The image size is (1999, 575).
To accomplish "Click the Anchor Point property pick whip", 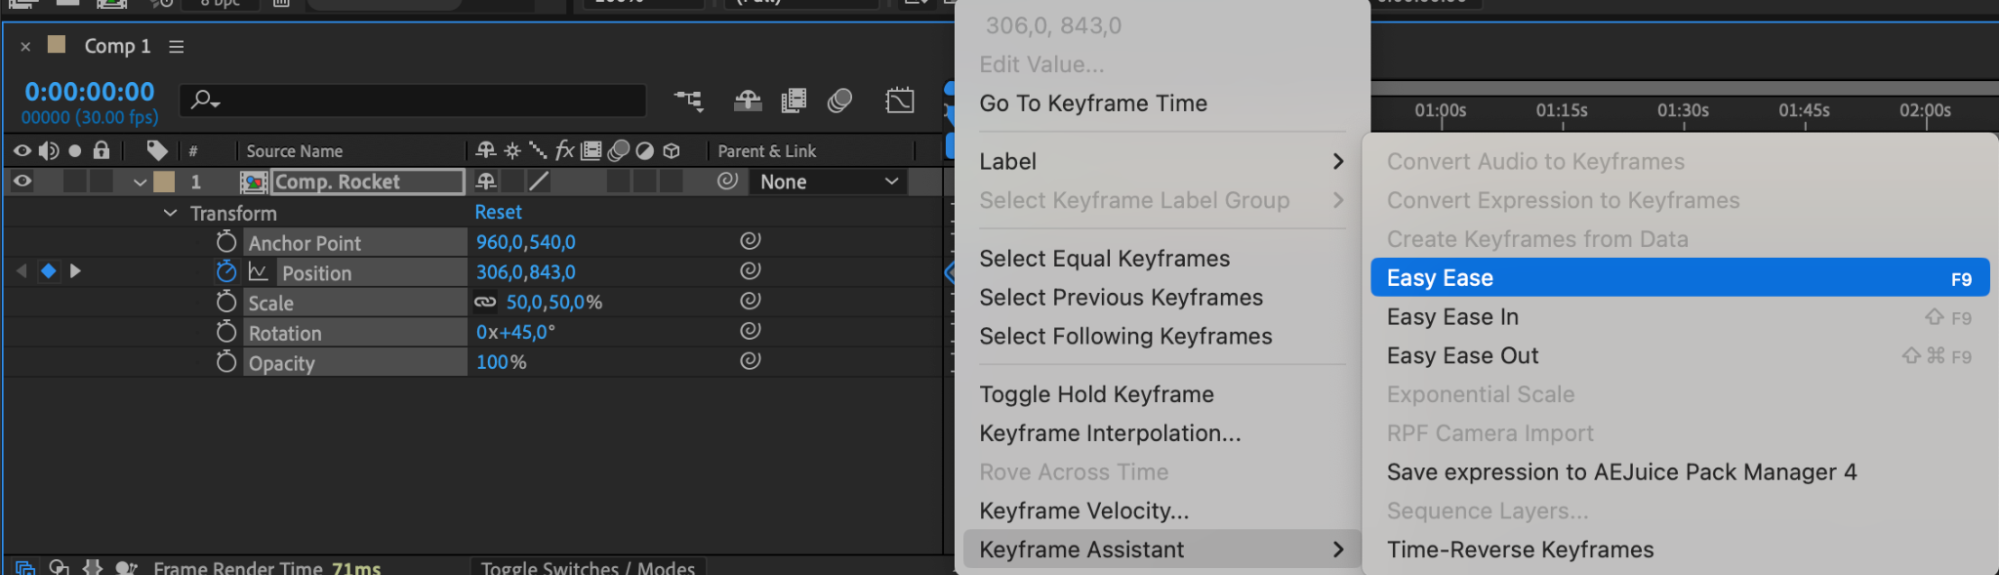I will point(750,241).
